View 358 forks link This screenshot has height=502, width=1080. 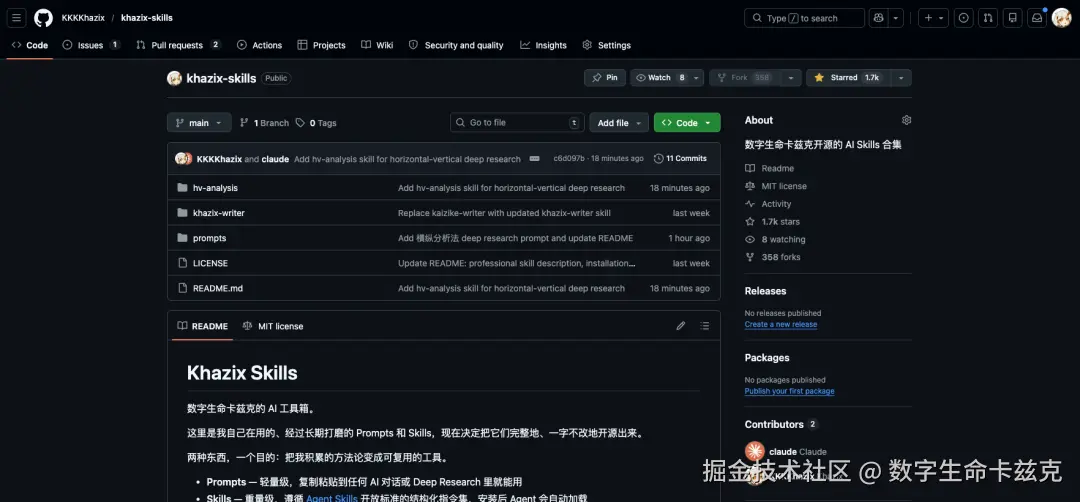click(772, 257)
